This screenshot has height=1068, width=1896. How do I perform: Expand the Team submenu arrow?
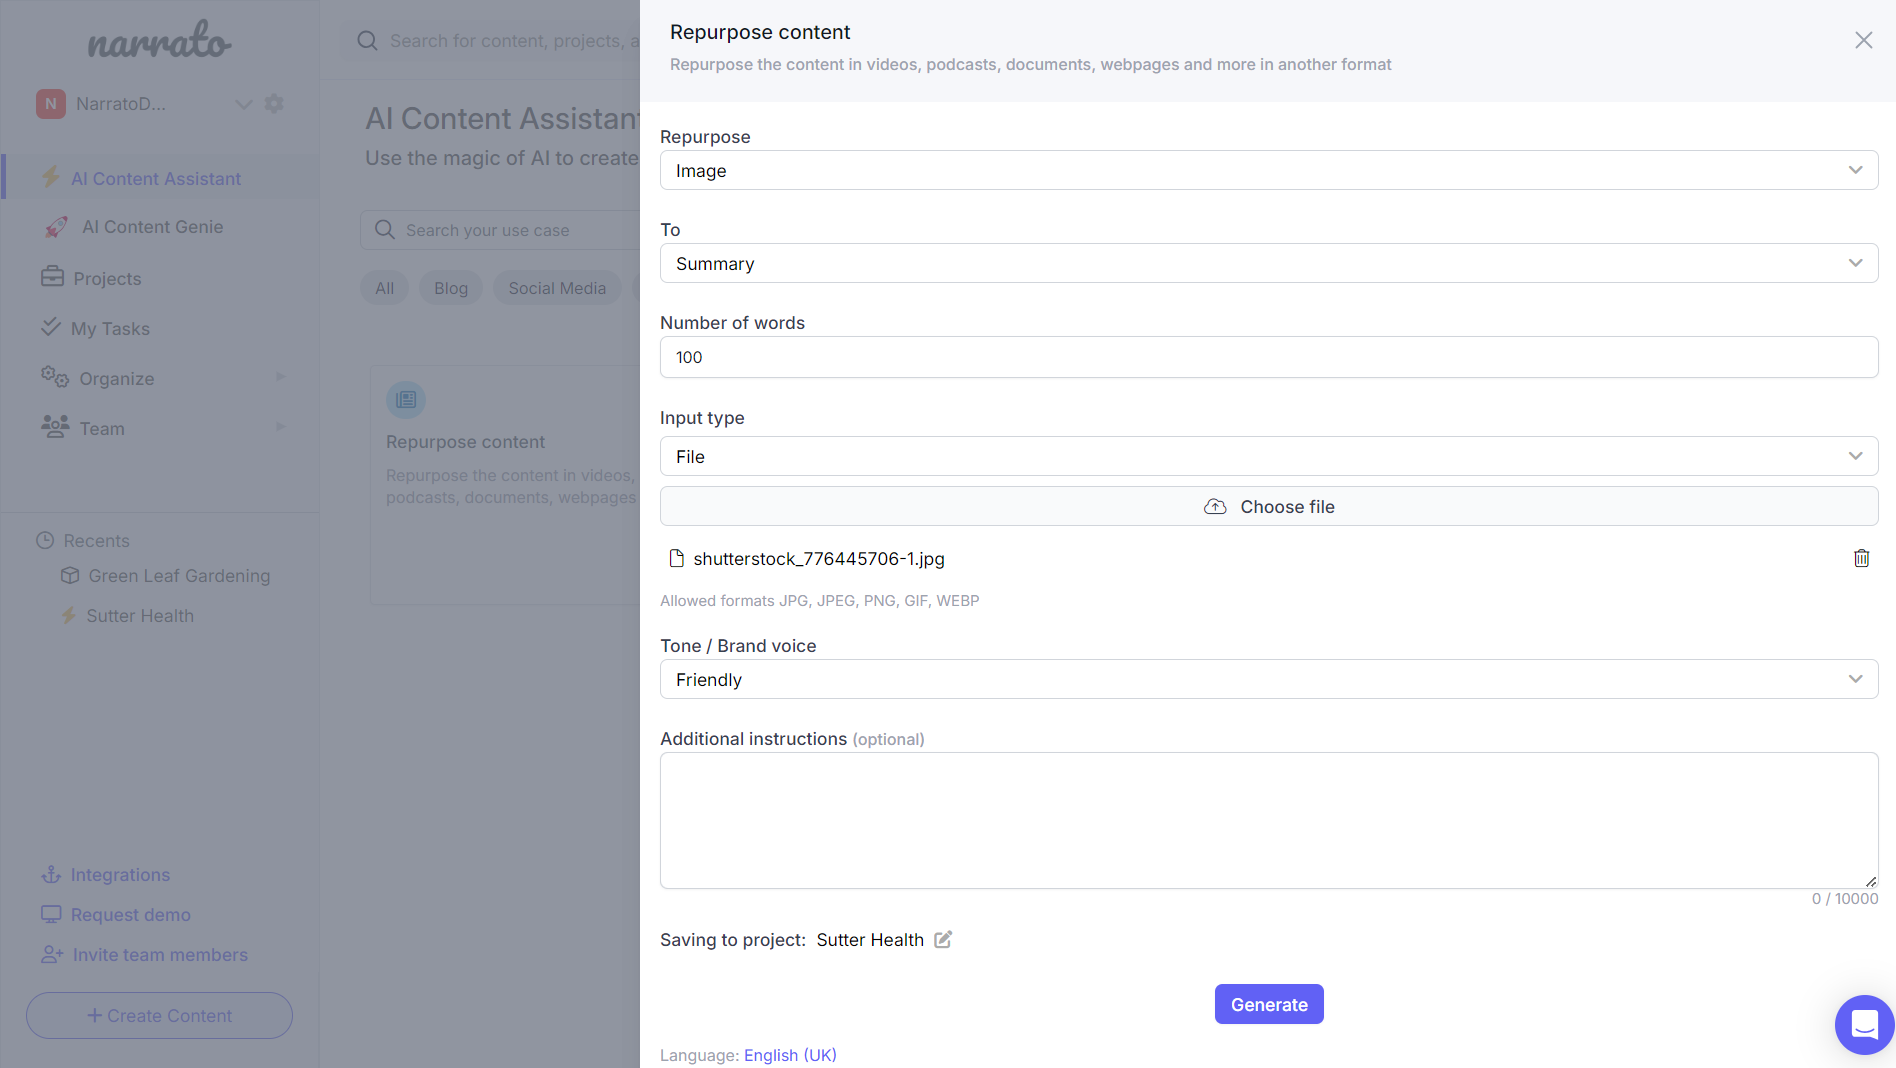pos(281,427)
